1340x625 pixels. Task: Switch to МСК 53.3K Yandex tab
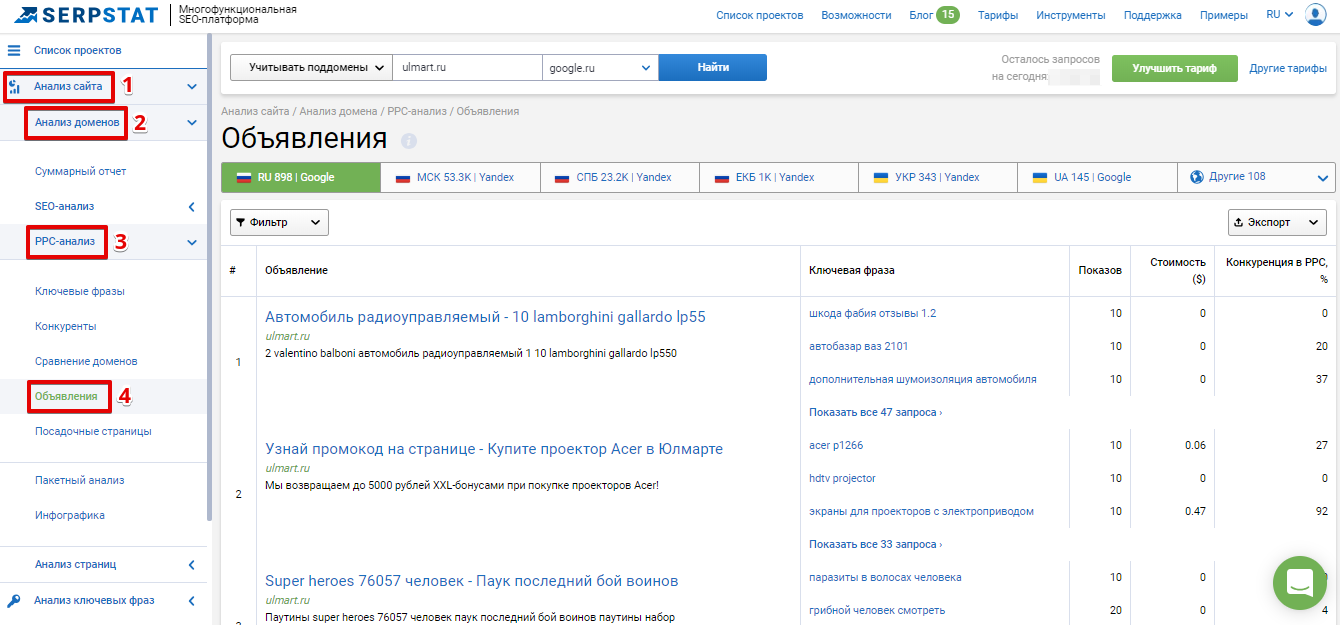pos(460,177)
